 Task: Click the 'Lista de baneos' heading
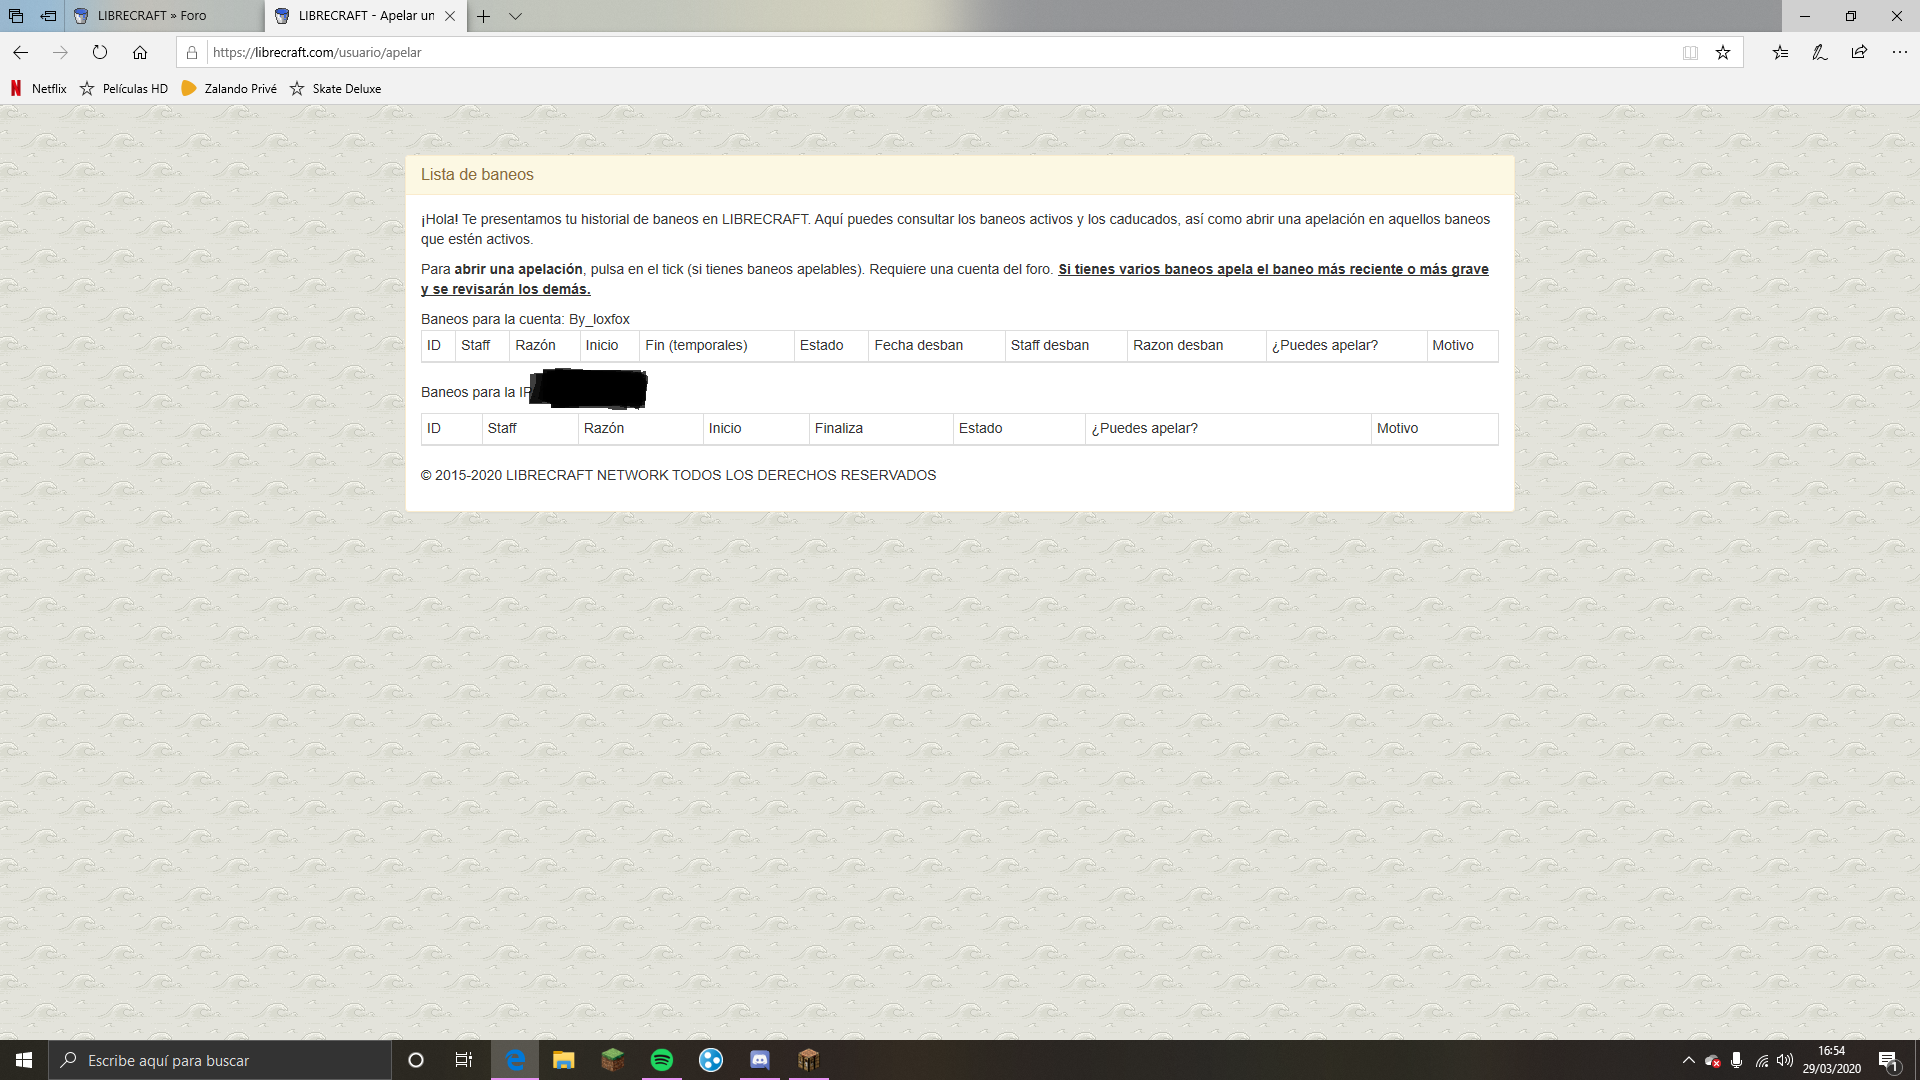coord(477,175)
